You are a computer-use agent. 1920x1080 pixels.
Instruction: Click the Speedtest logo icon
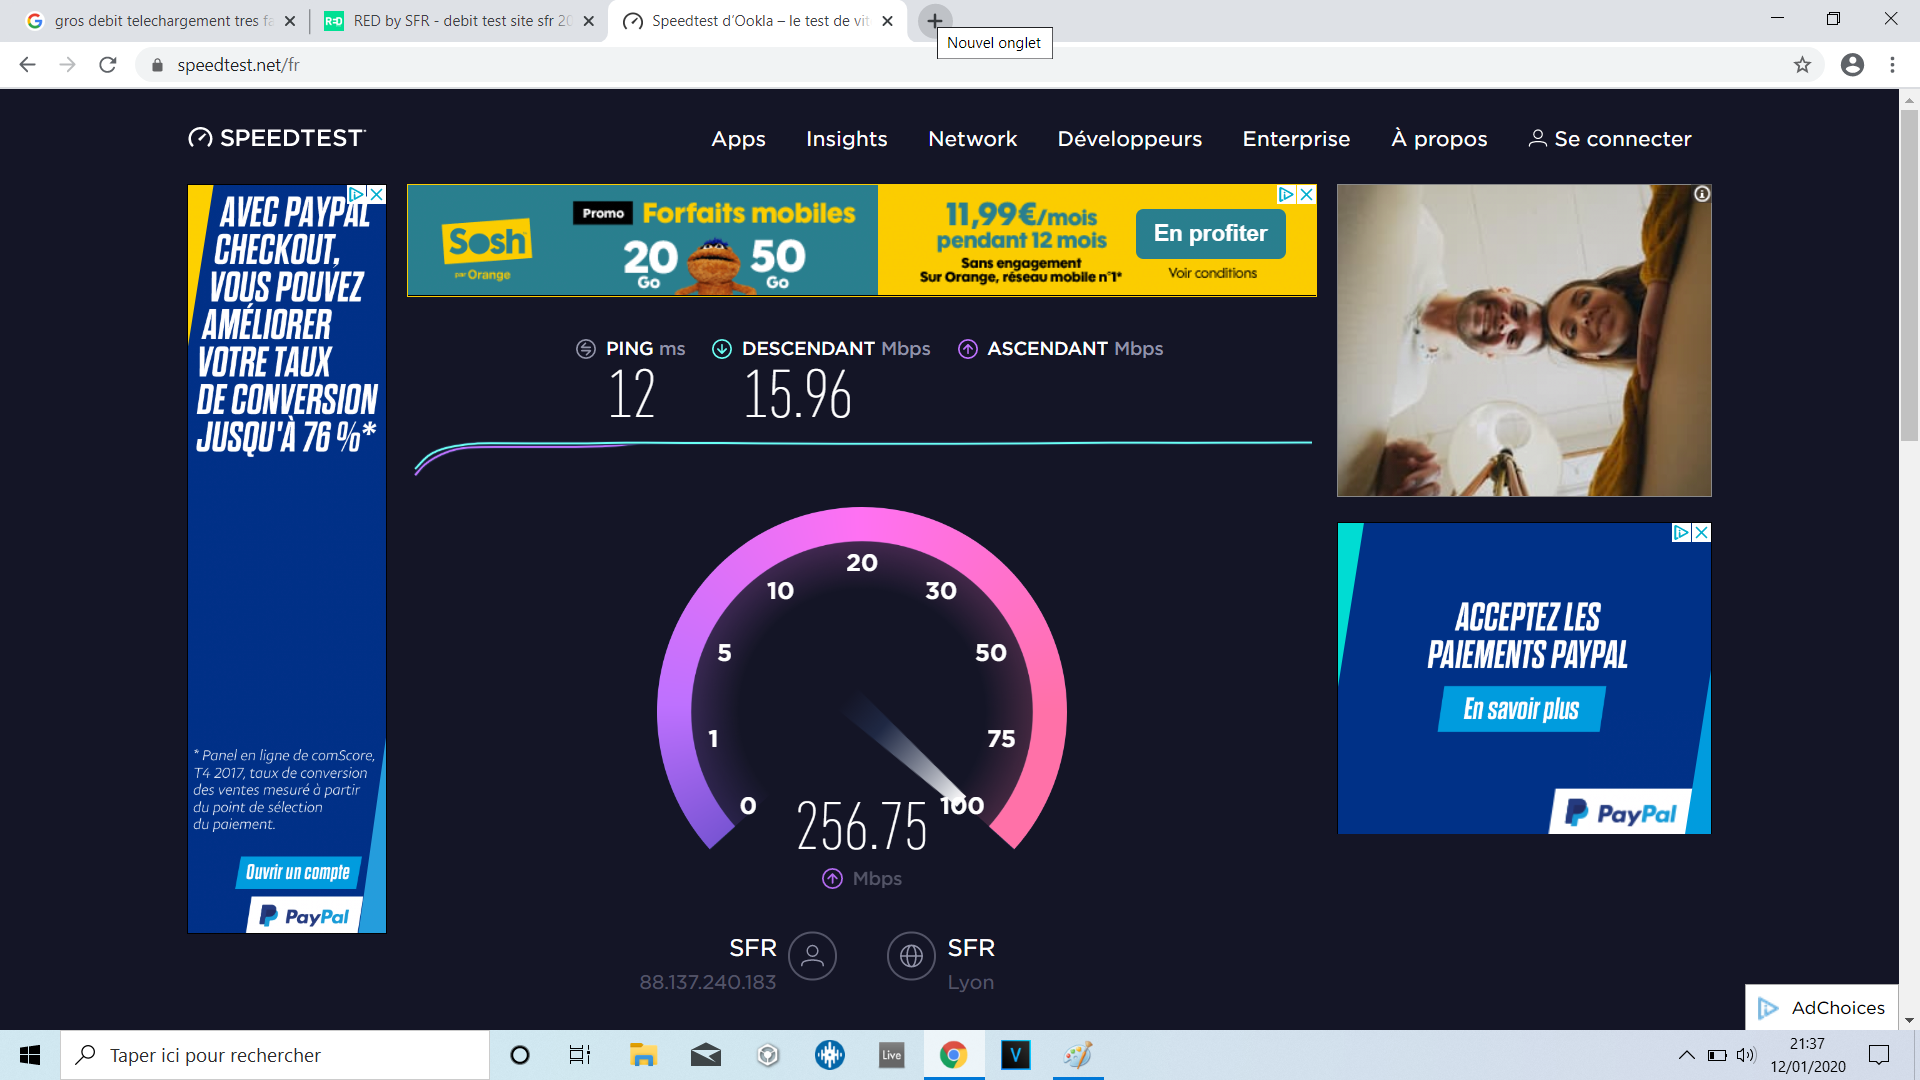point(200,138)
